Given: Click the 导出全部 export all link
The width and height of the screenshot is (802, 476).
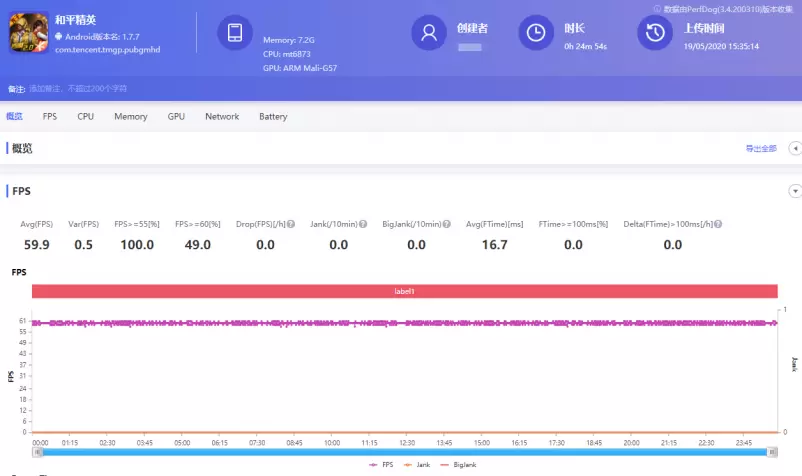Looking at the screenshot, I should (760, 148).
